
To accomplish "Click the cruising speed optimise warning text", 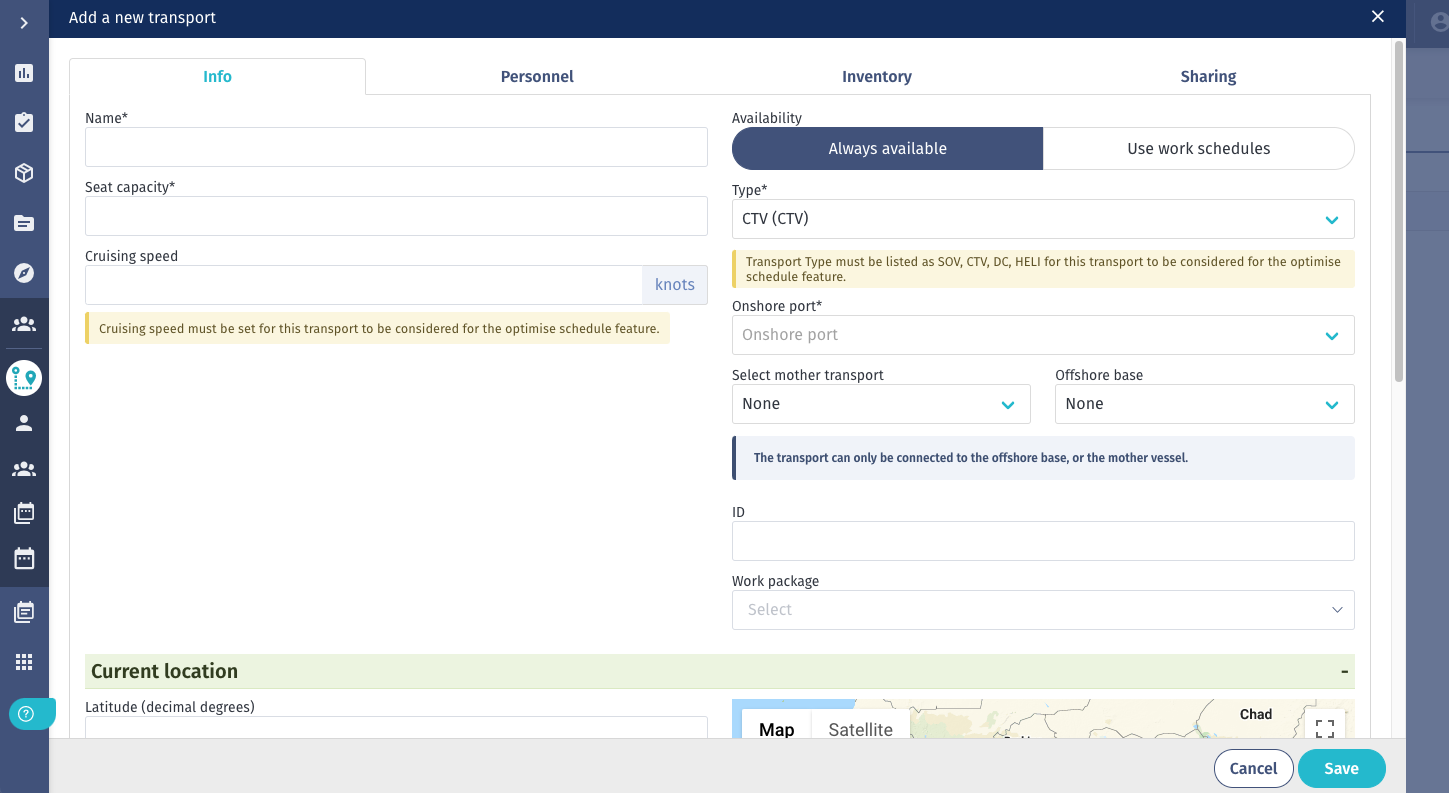I will click(377, 328).
